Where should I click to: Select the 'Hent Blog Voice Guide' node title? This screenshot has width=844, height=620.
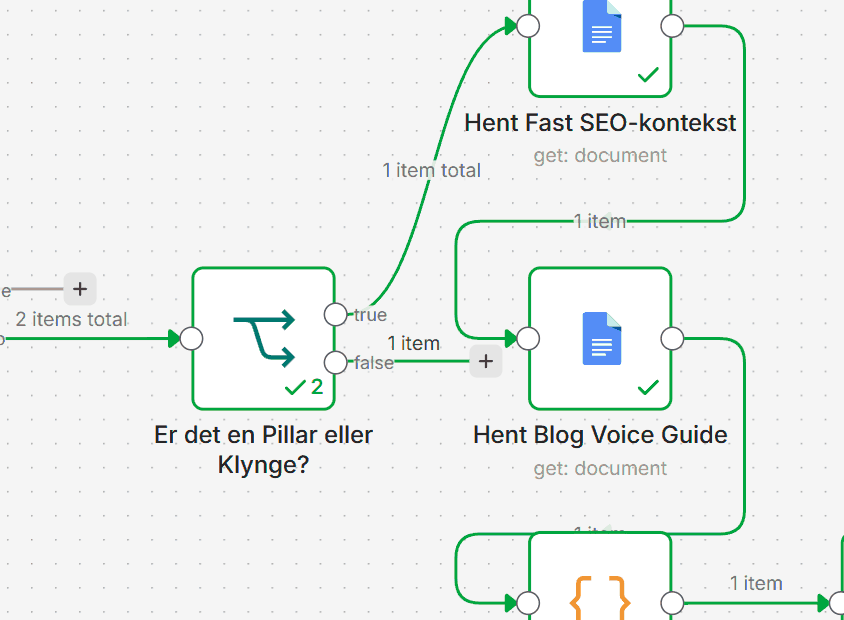(x=600, y=435)
